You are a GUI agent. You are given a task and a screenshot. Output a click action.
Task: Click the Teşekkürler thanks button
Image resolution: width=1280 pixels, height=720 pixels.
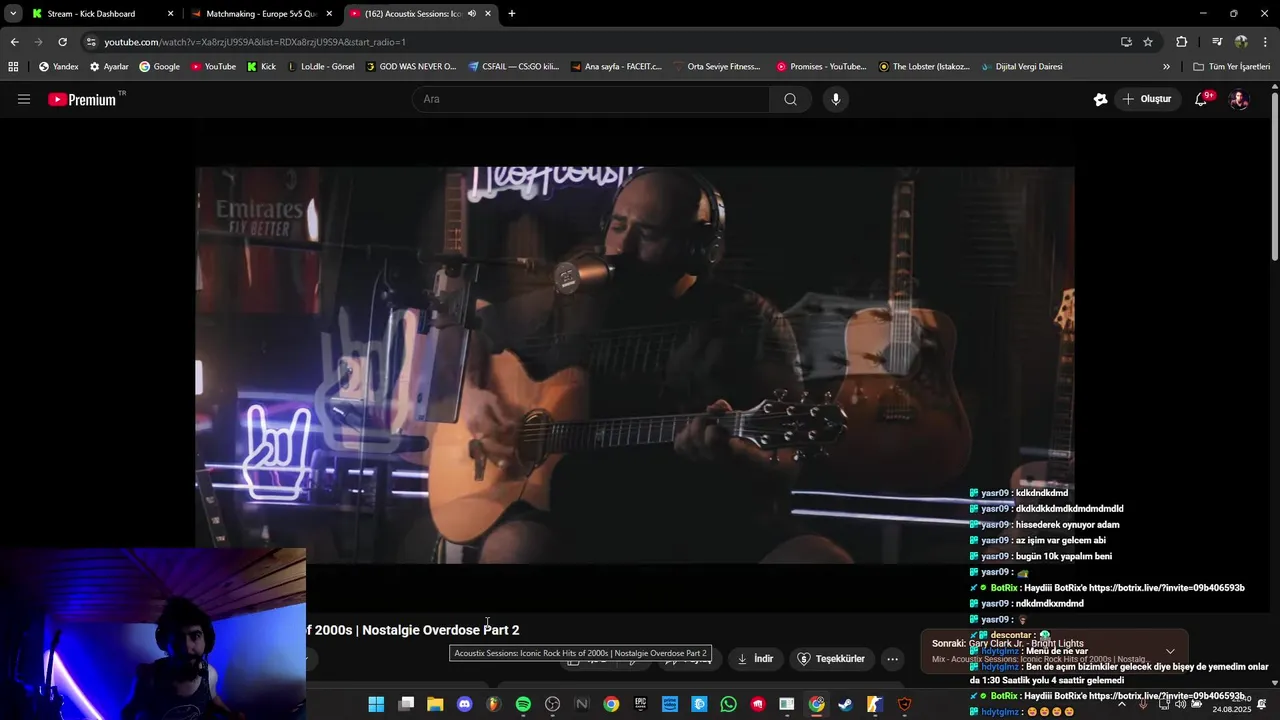[830, 659]
